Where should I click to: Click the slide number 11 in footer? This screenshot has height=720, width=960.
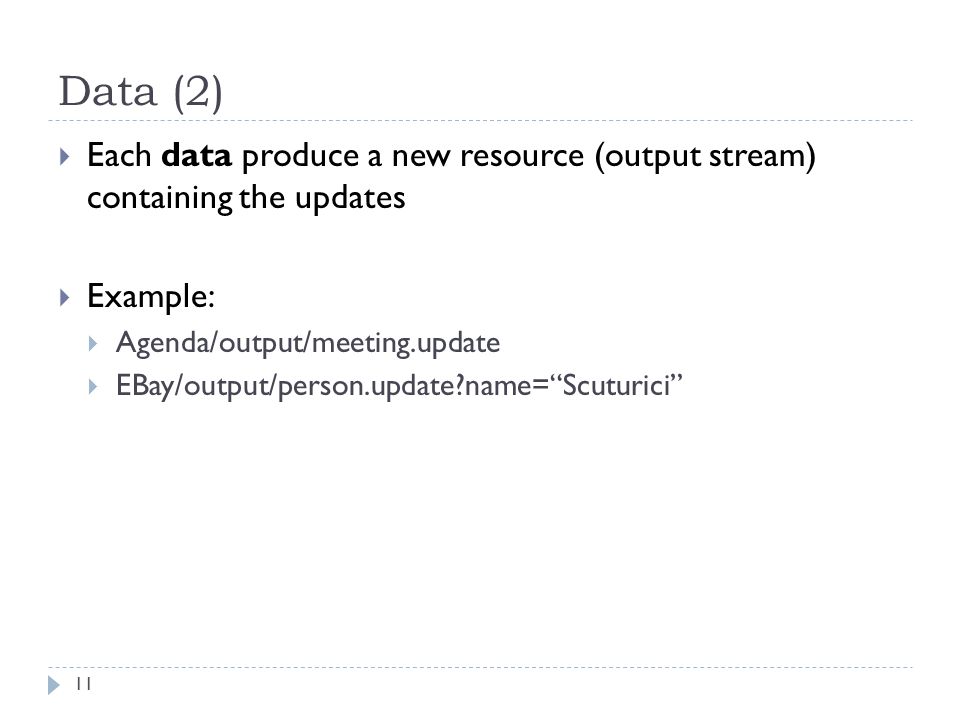(x=84, y=684)
